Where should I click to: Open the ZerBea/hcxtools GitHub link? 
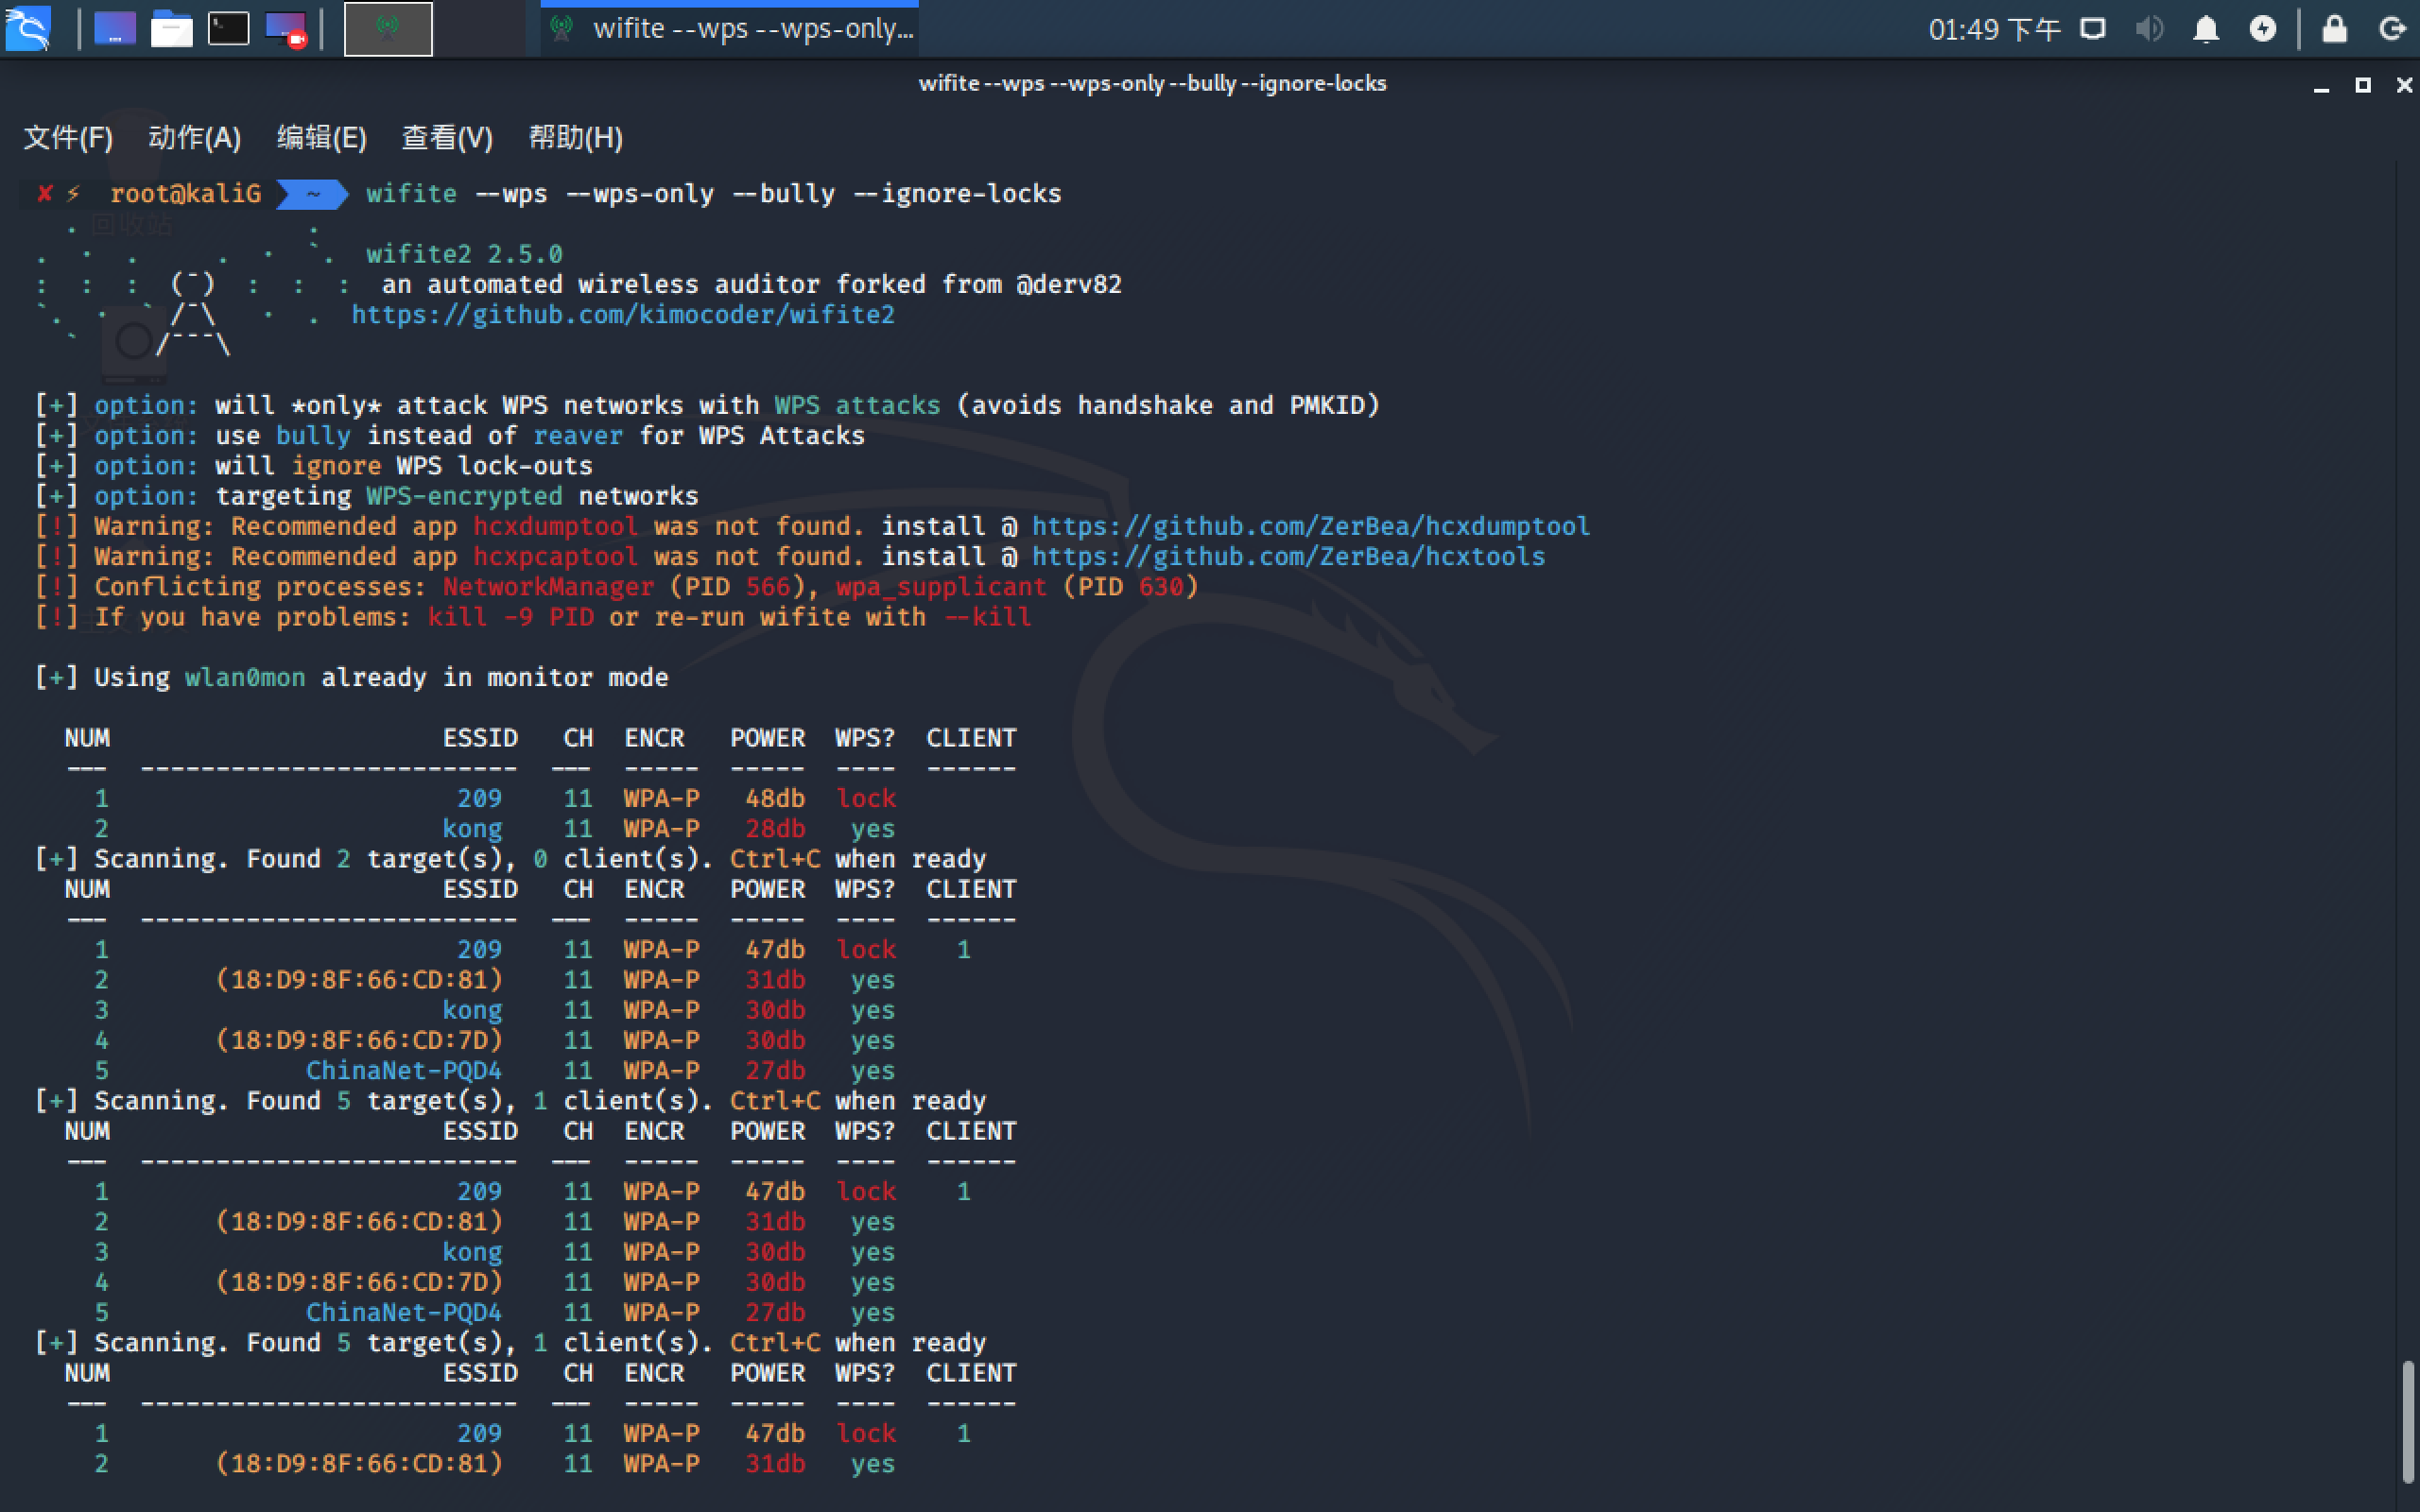(1288, 557)
